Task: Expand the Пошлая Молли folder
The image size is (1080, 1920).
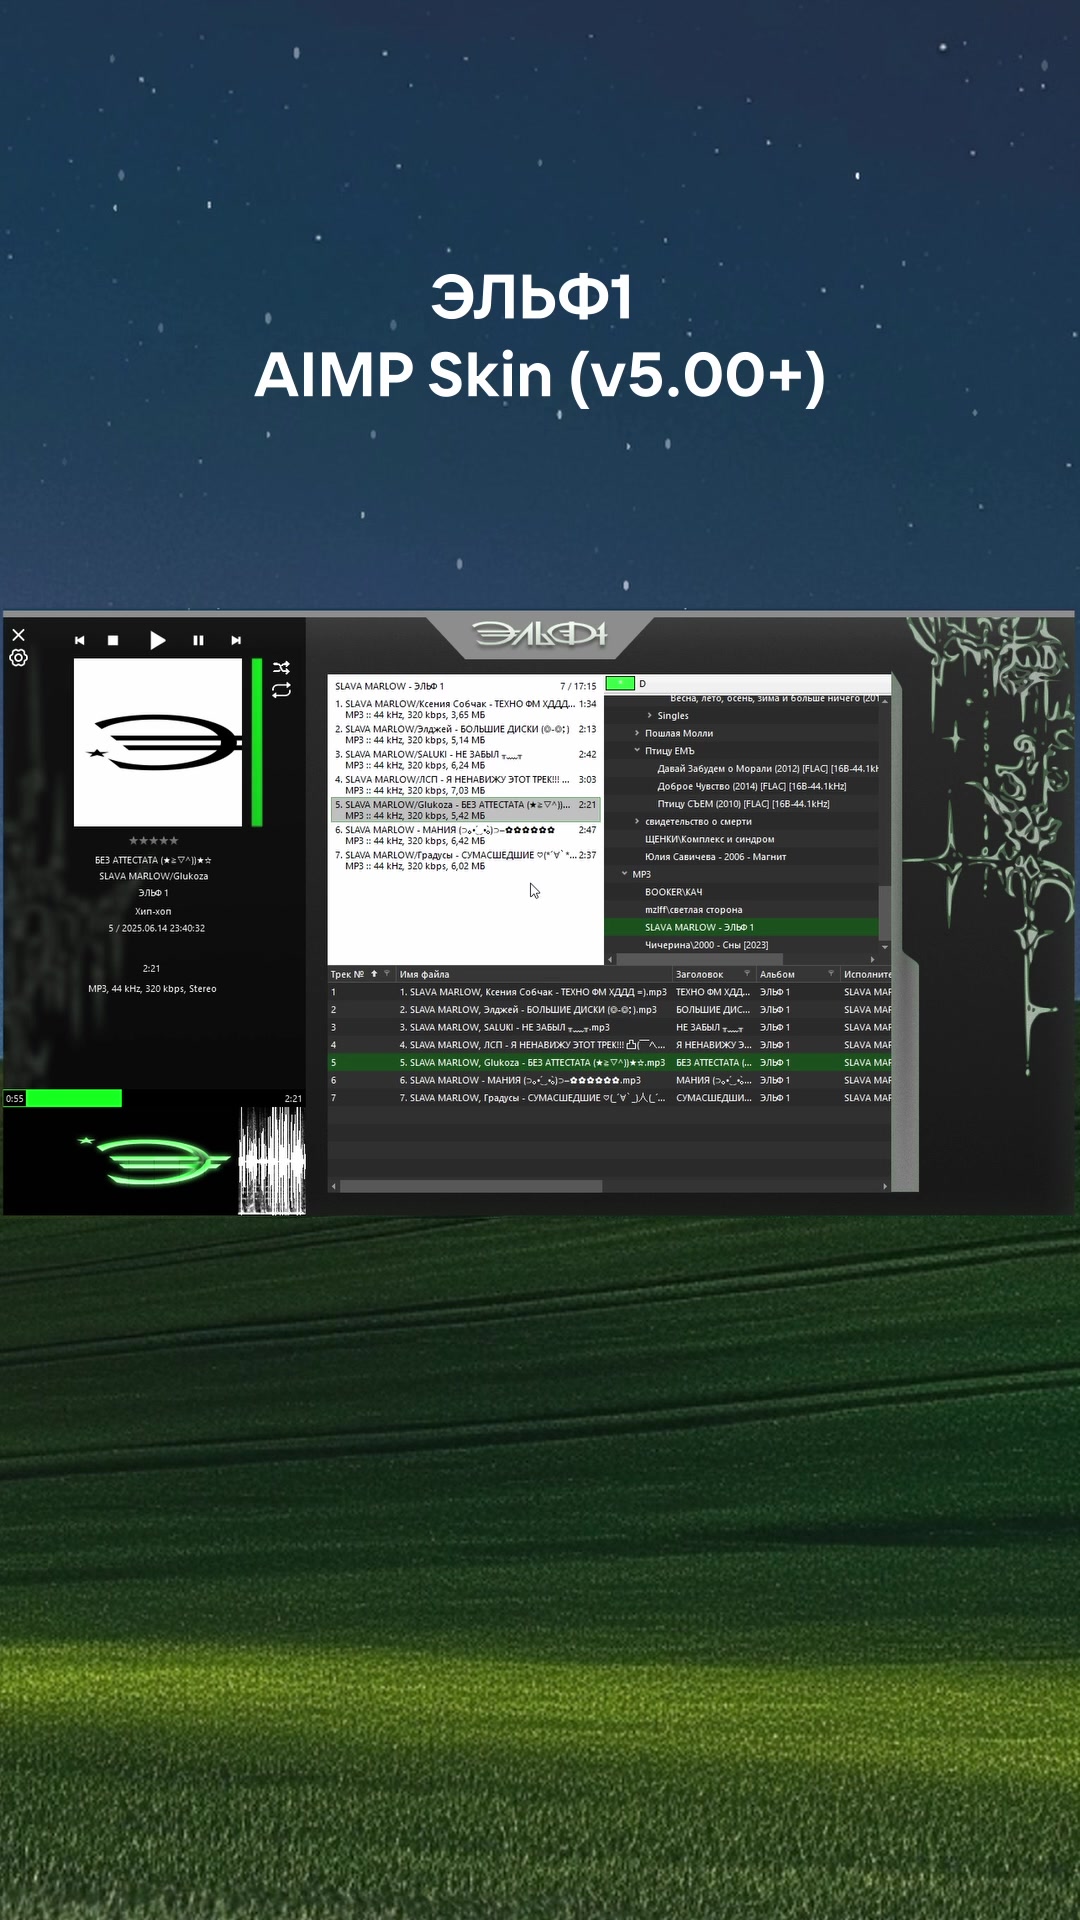Action: pos(637,733)
